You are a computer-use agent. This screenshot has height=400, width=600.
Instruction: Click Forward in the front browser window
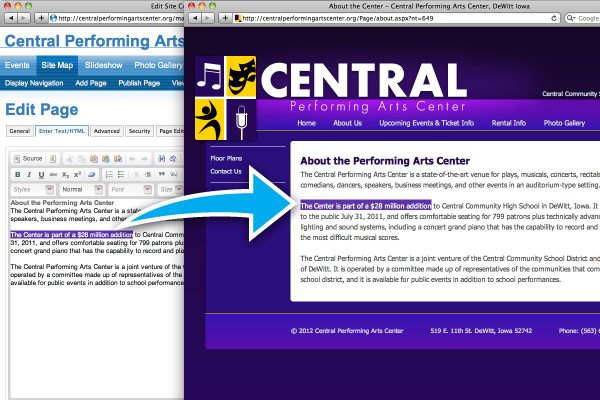point(207,18)
